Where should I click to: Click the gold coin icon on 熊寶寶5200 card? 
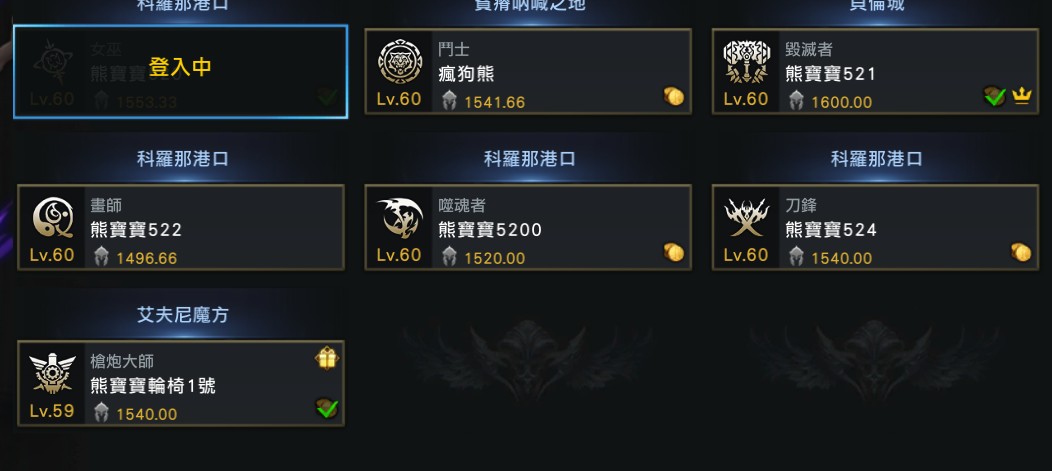pyautogui.click(x=674, y=252)
